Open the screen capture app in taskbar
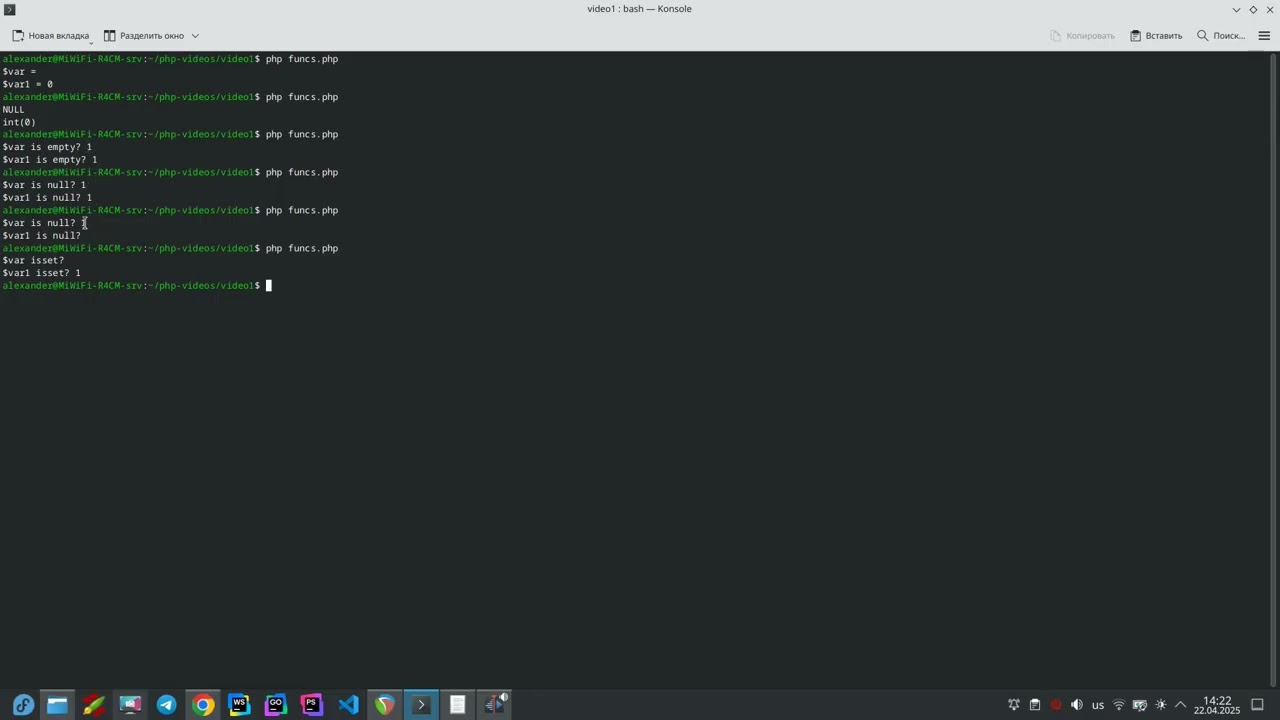The image size is (1280, 720). click(x=130, y=705)
